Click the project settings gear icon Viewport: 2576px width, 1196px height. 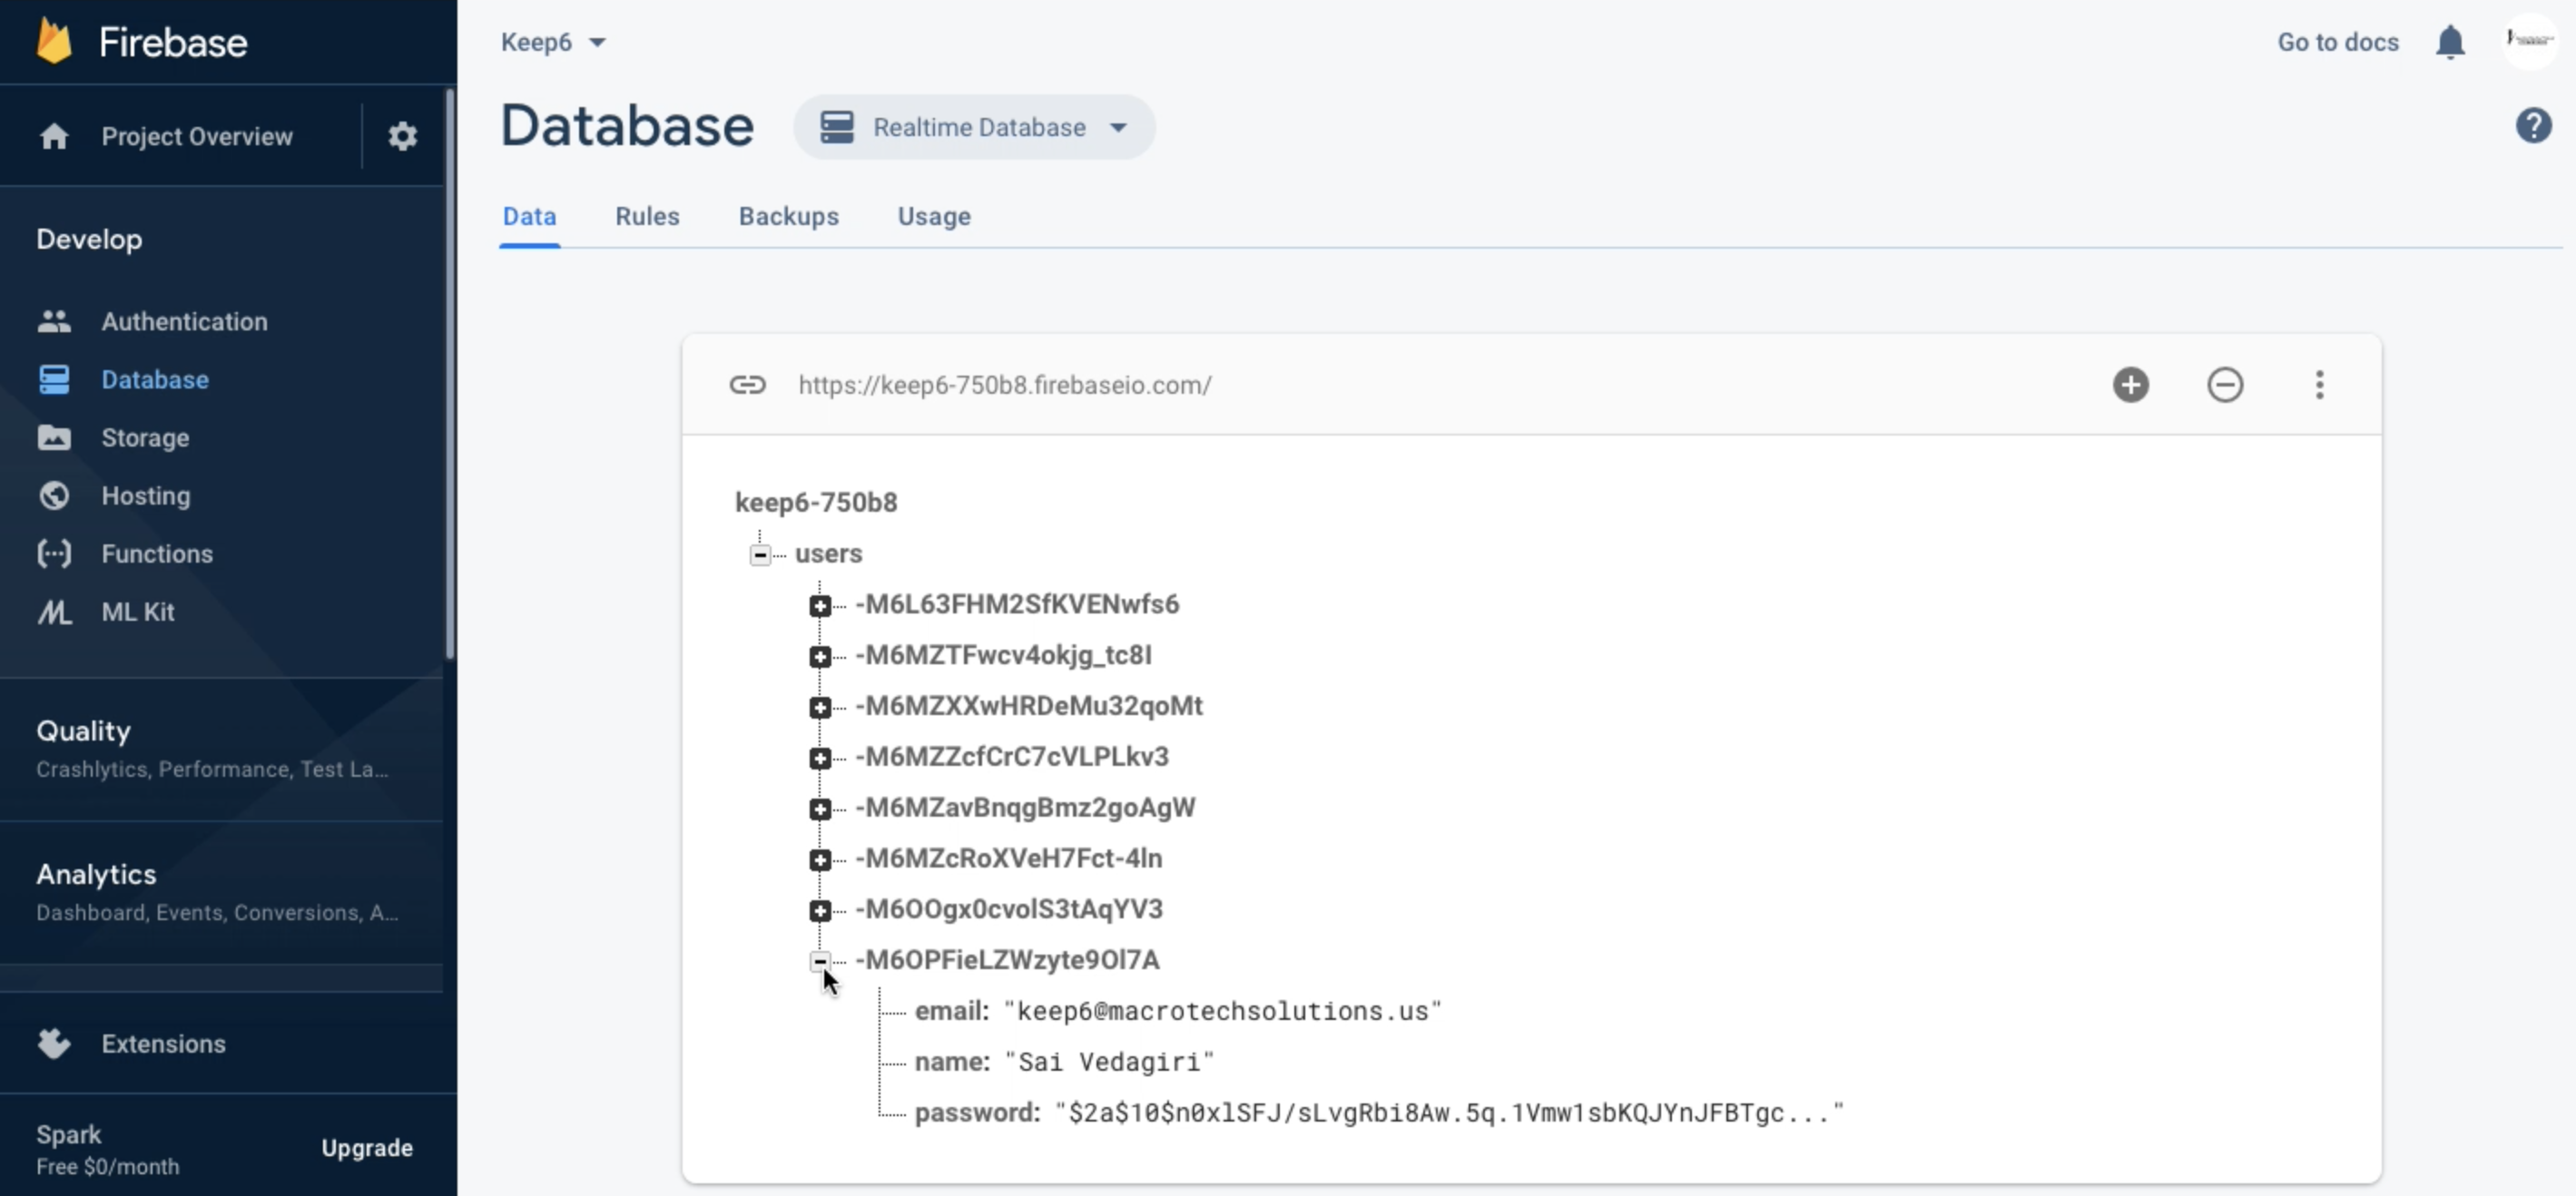point(402,136)
